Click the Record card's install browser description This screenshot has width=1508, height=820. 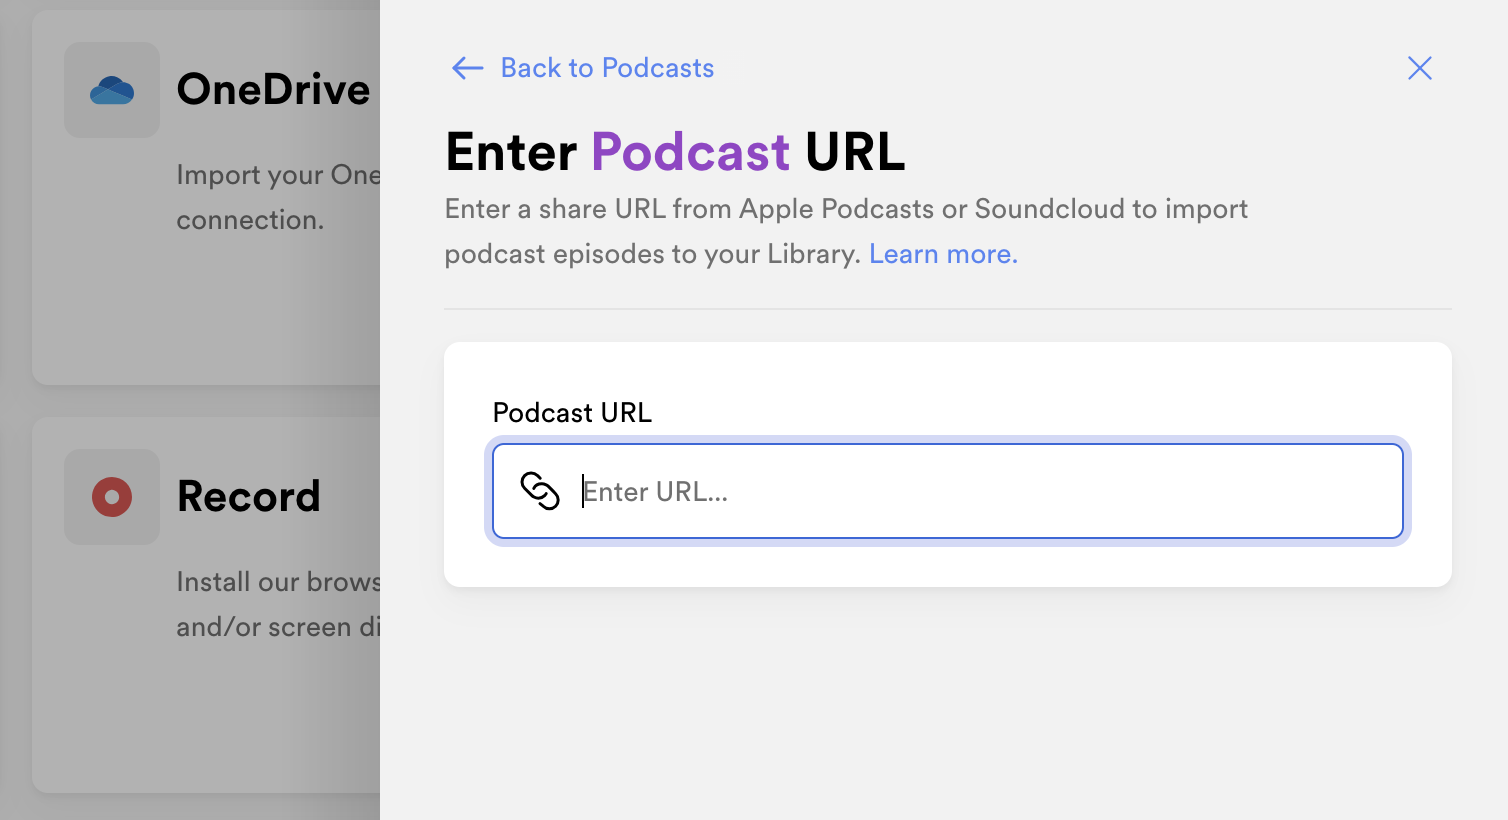coord(278,604)
